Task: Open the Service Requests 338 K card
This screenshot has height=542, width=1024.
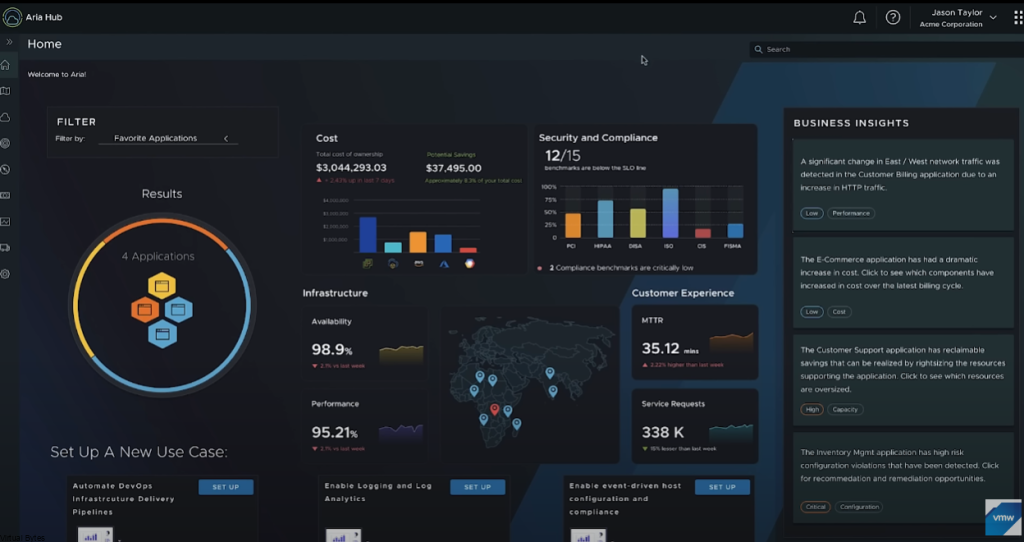Action: click(695, 426)
